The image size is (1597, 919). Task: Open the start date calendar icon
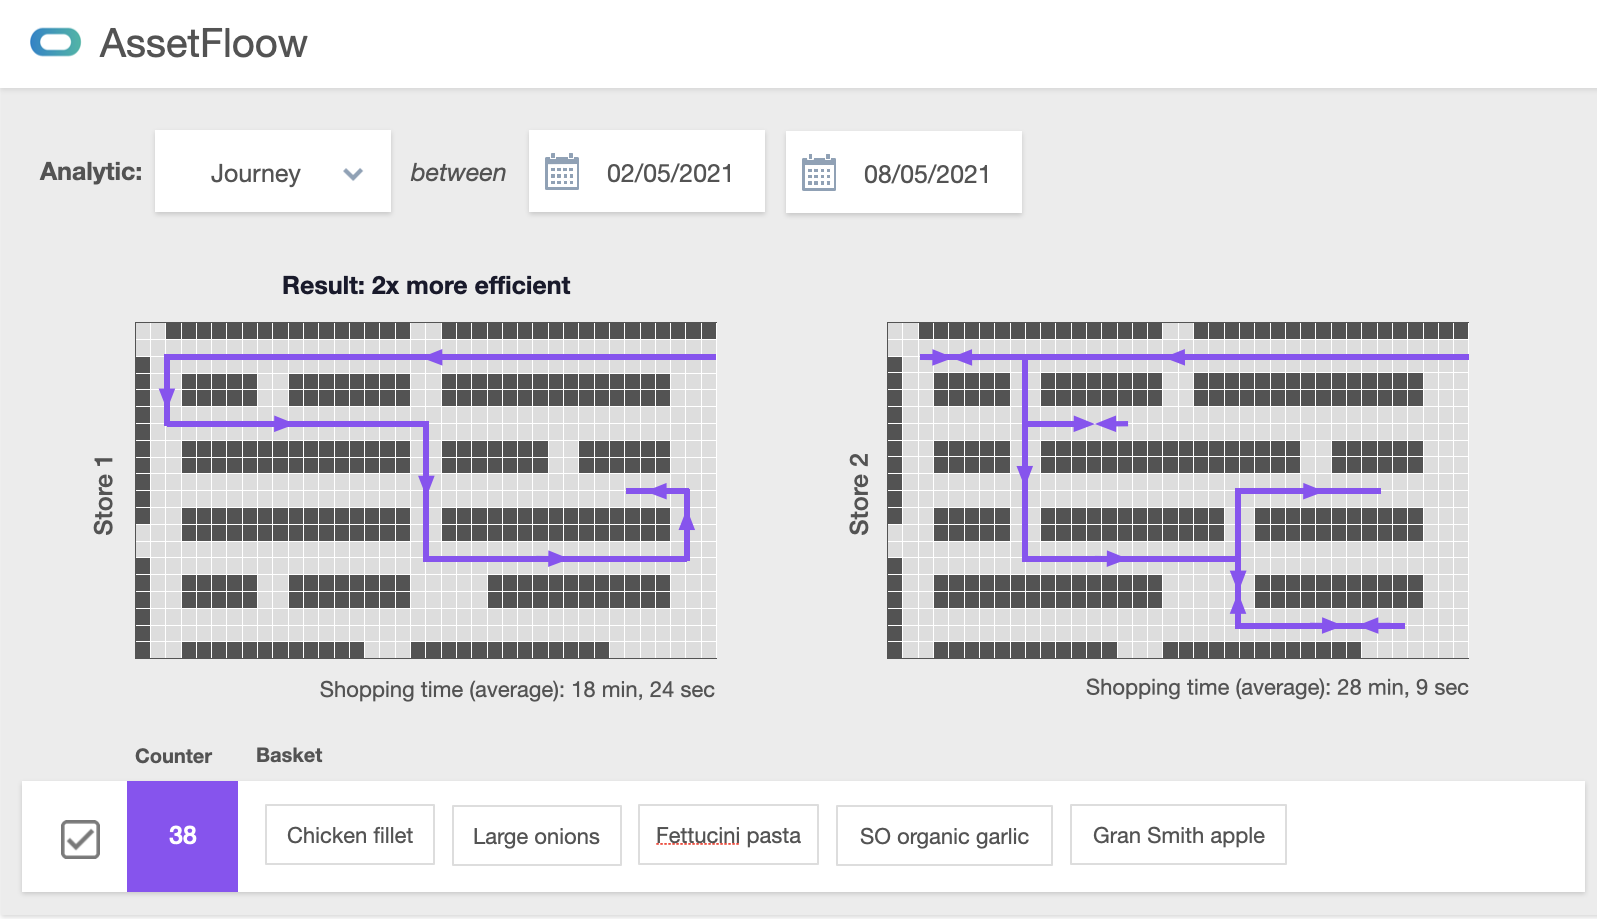tap(562, 172)
